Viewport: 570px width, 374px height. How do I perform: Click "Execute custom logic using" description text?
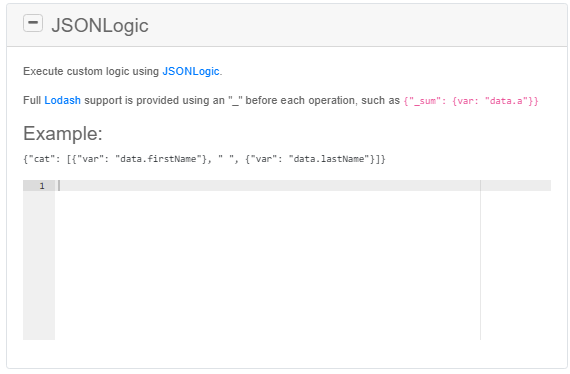91,71
